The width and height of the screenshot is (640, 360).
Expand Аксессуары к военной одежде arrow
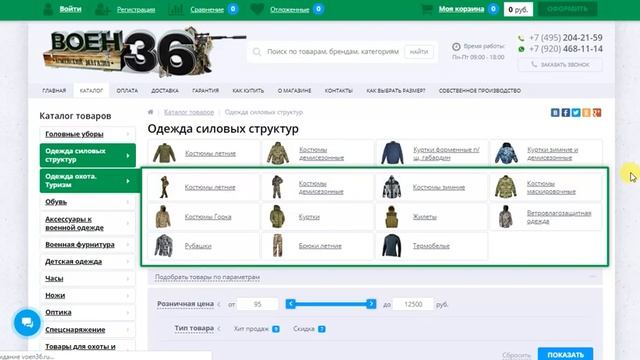tap(128, 223)
